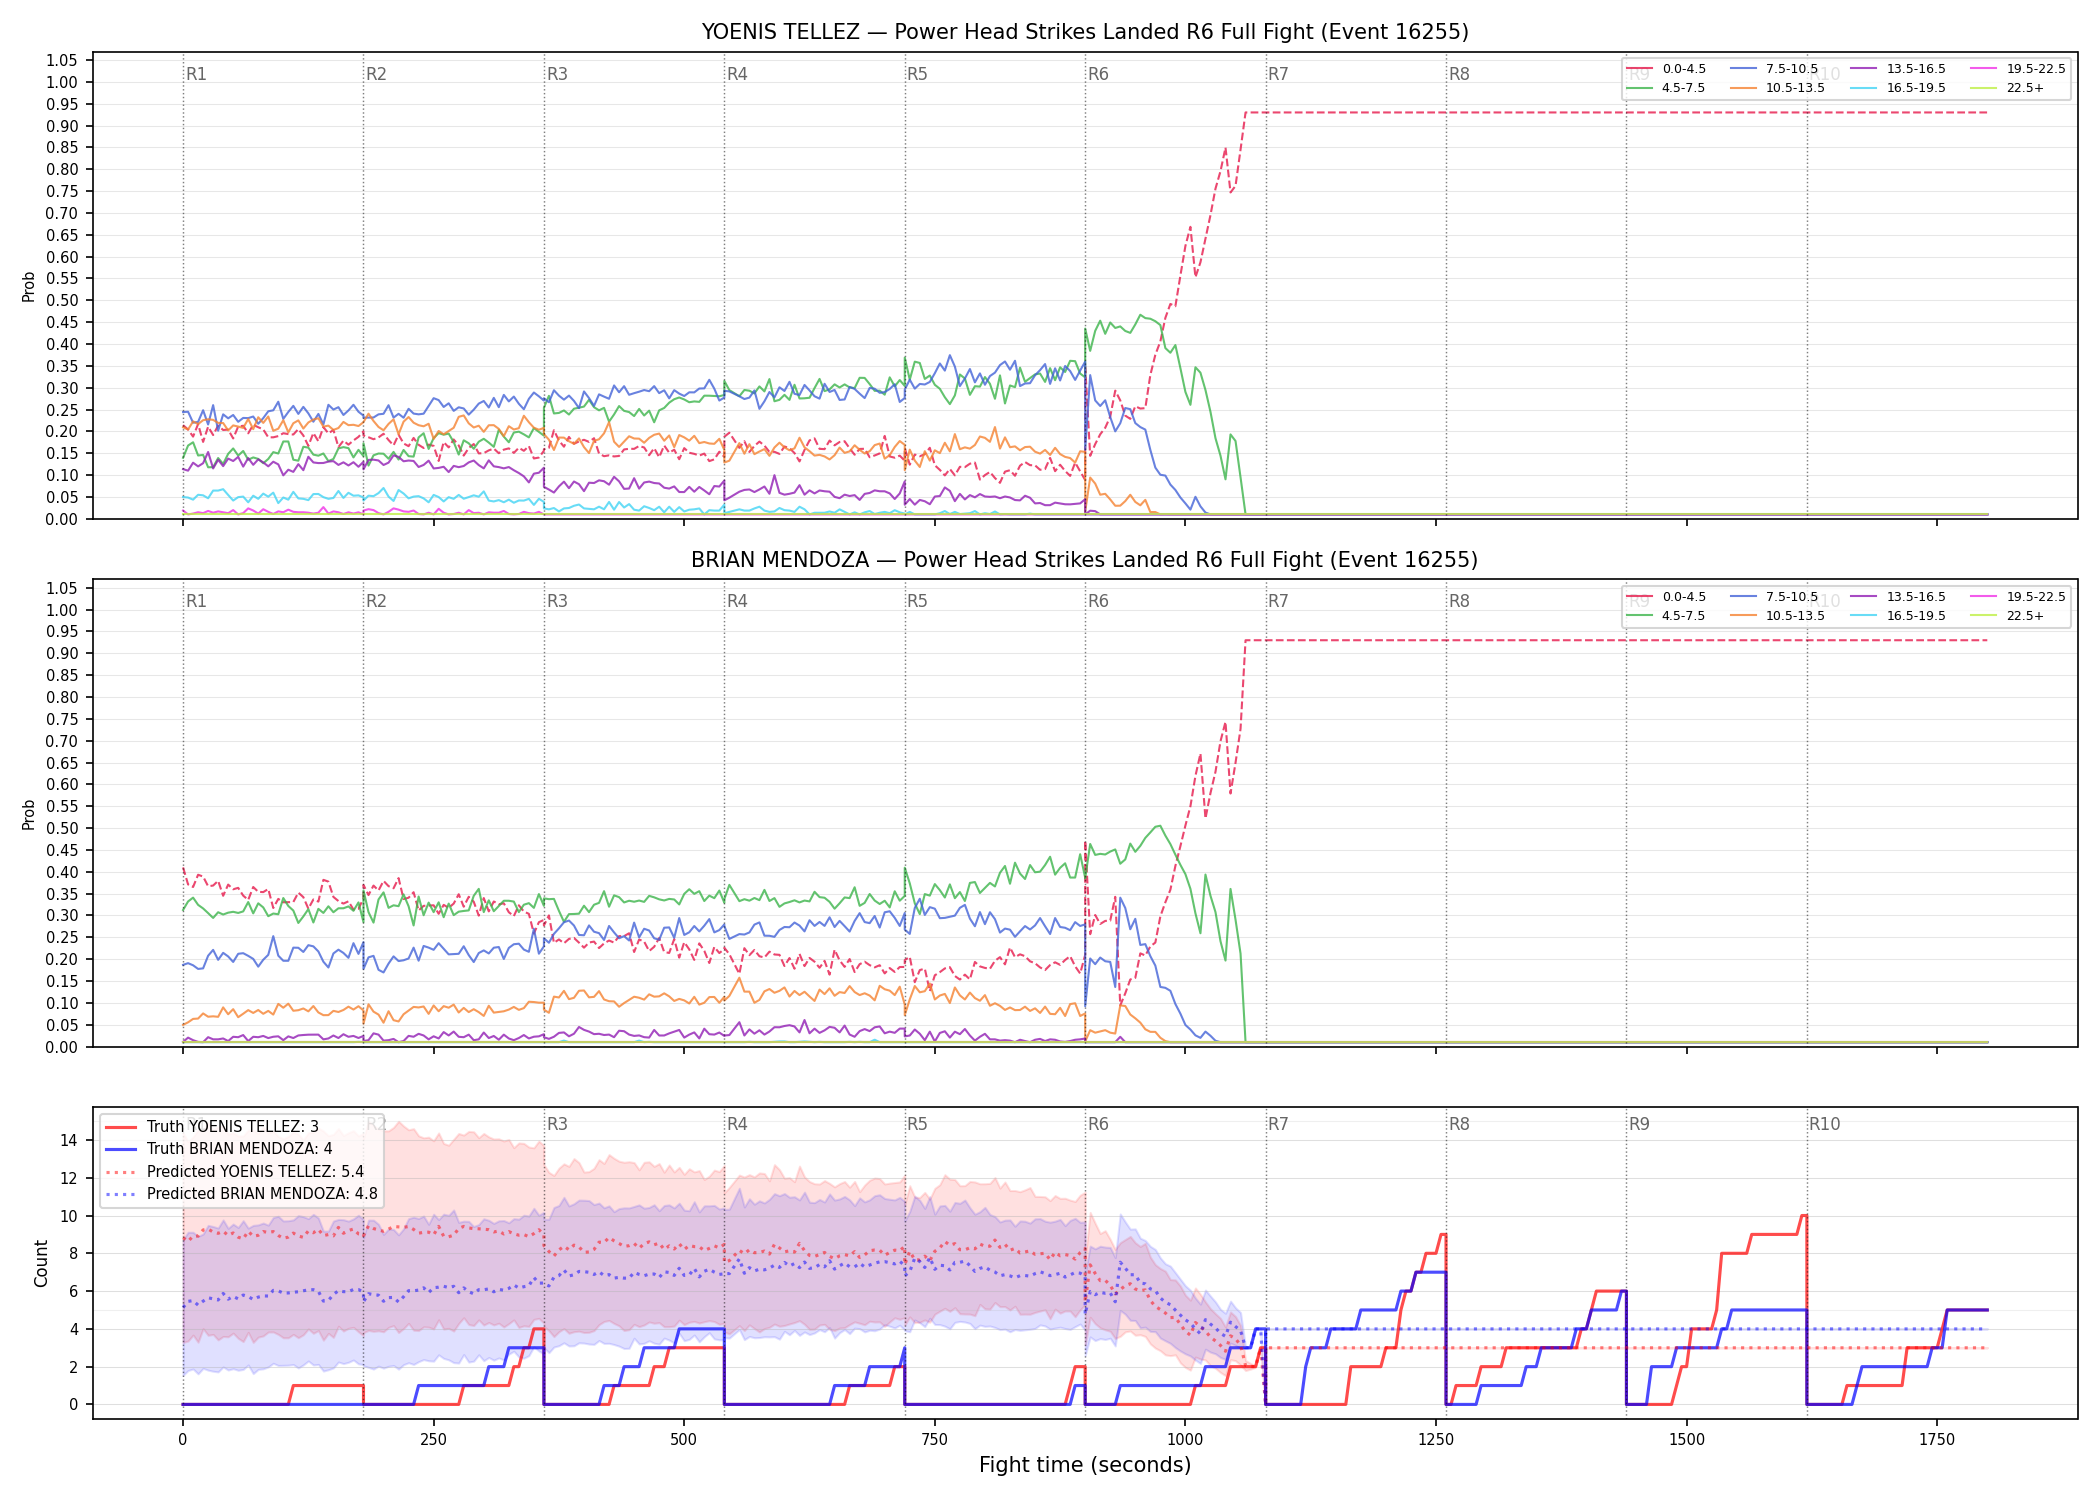Click the R5 round marker in Mendoza chart
The width and height of the screenshot is (2100, 1500).
pyautogui.click(x=917, y=601)
